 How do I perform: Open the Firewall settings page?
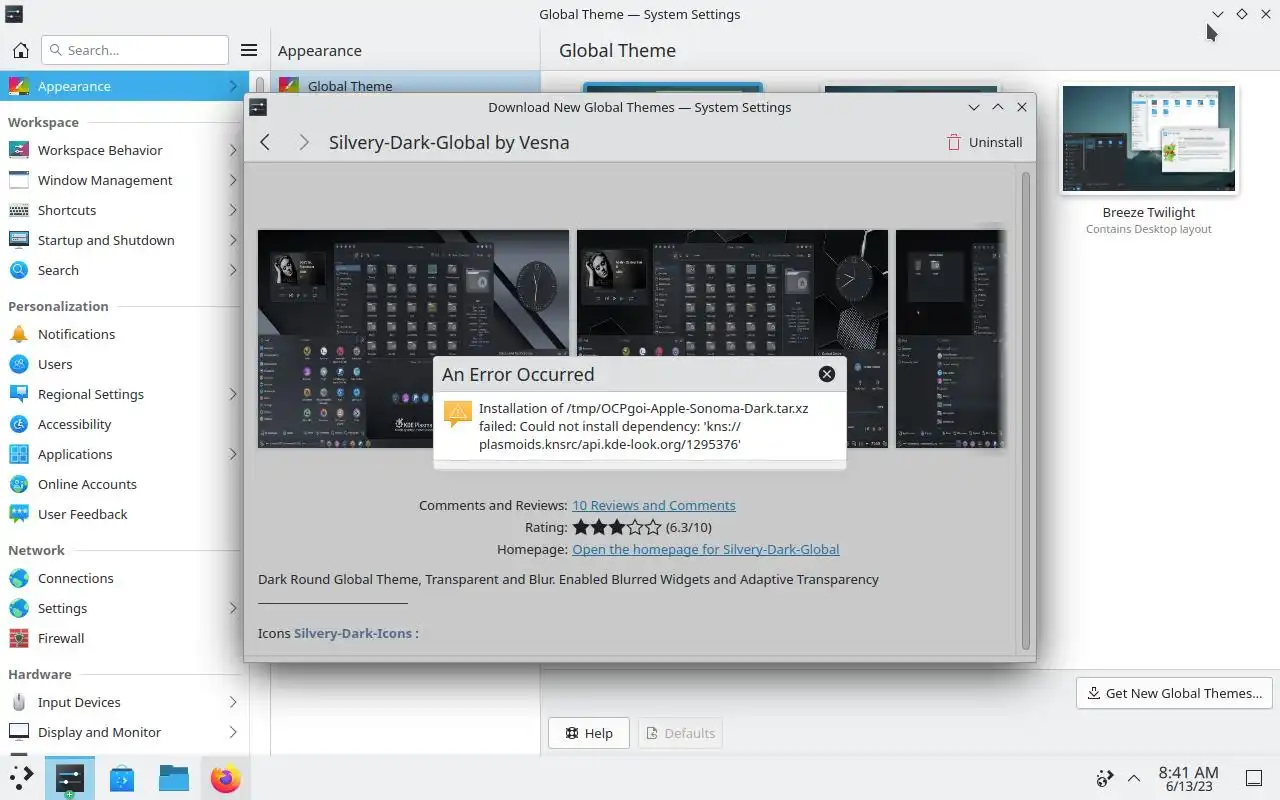[x=124, y=638]
